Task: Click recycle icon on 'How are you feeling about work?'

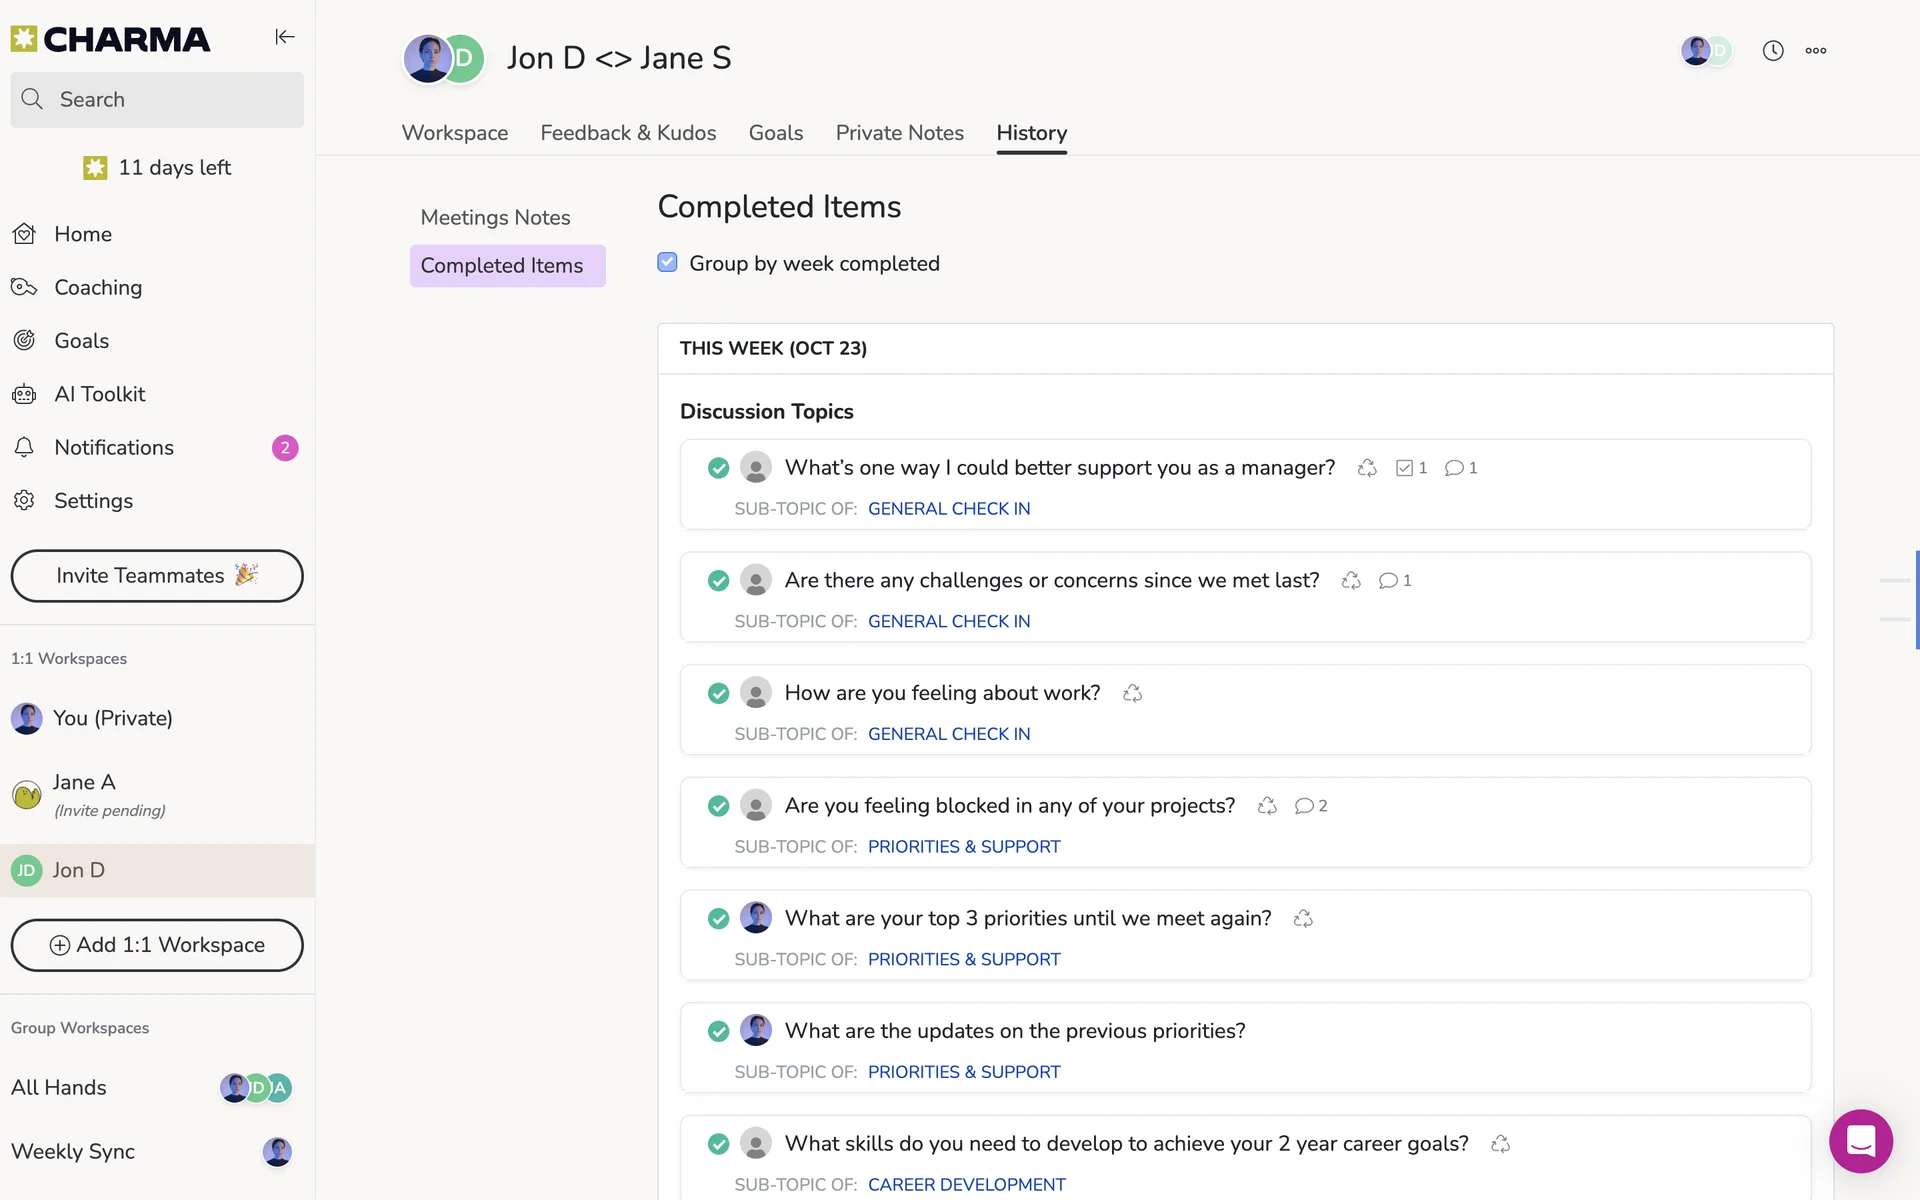Action: pyautogui.click(x=1132, y=693)
